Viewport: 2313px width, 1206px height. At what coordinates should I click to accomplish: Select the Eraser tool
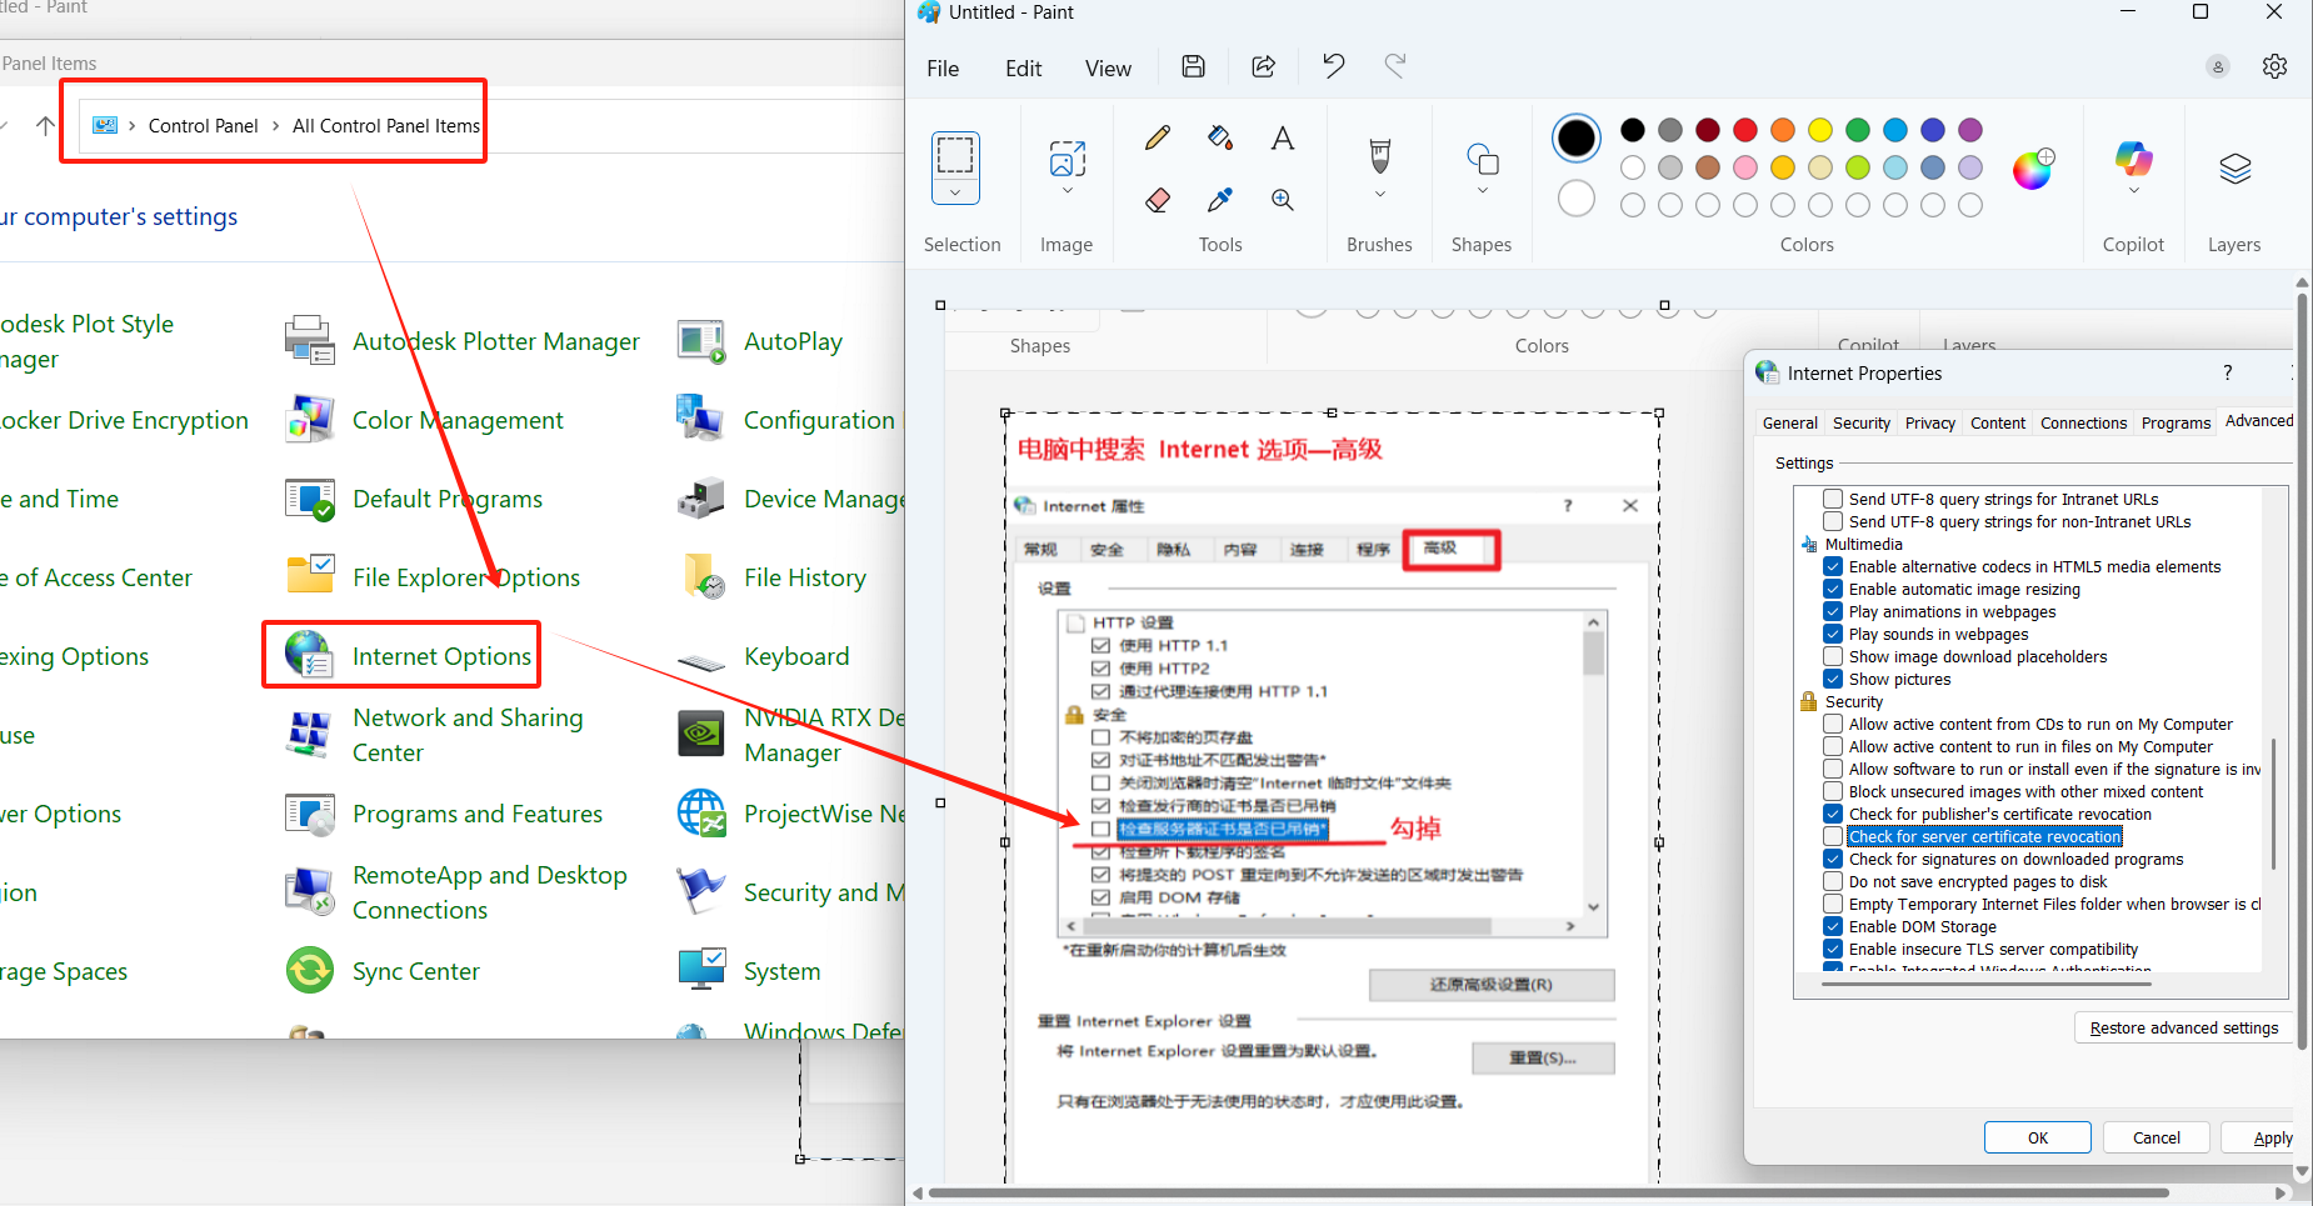1157,200
